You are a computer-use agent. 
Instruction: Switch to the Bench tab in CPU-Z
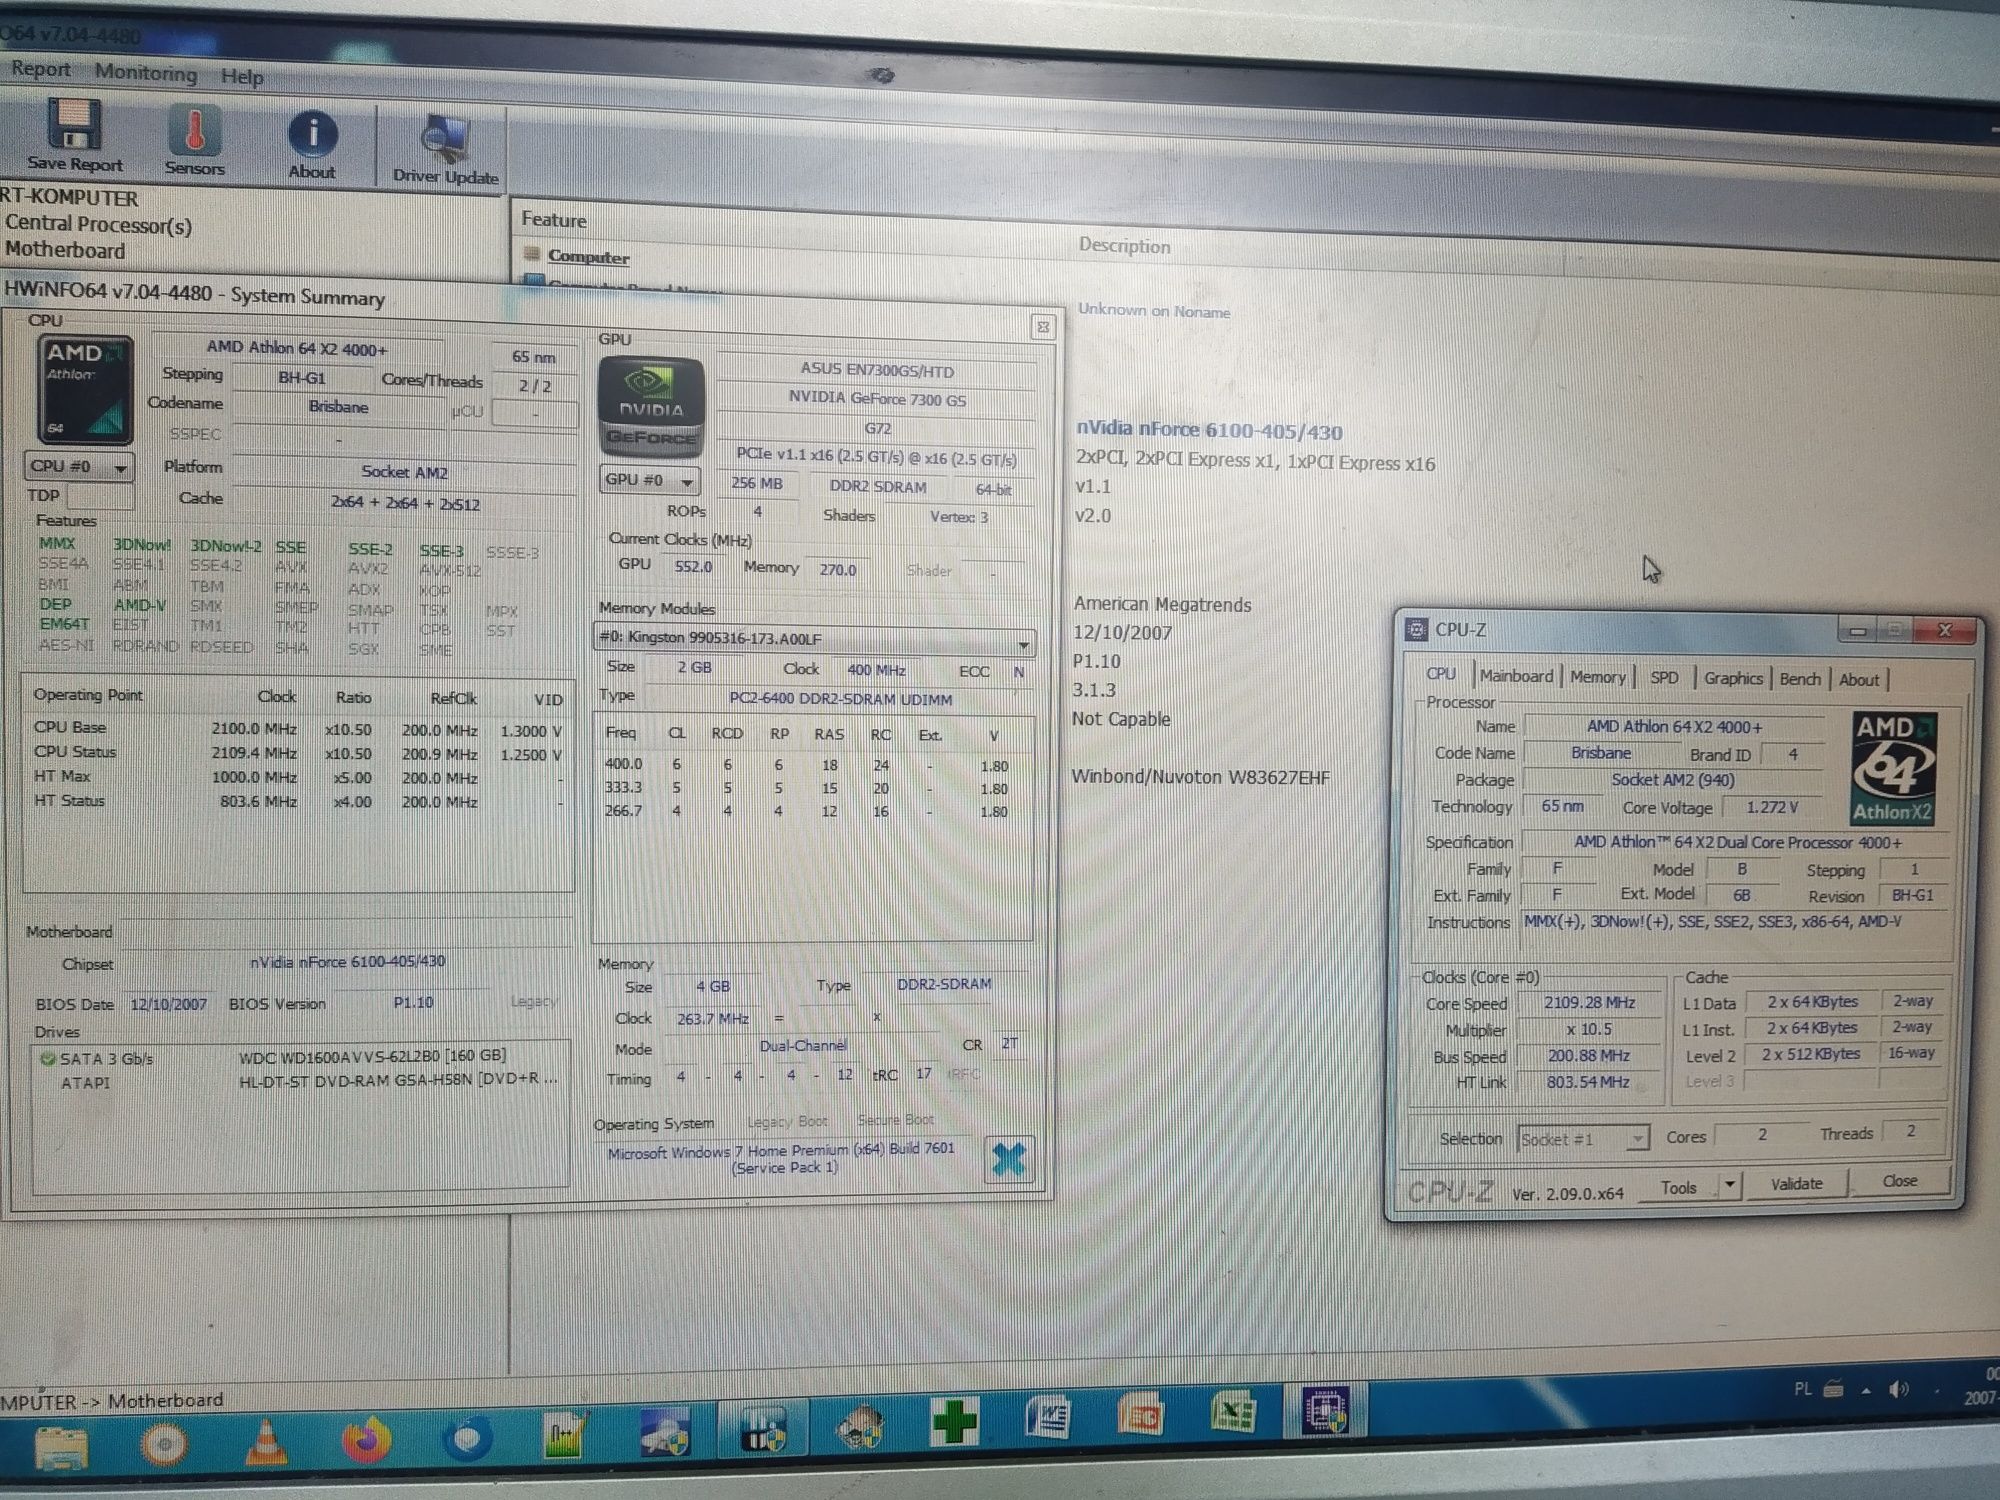pyautogui.click(x=1800, y=679)
